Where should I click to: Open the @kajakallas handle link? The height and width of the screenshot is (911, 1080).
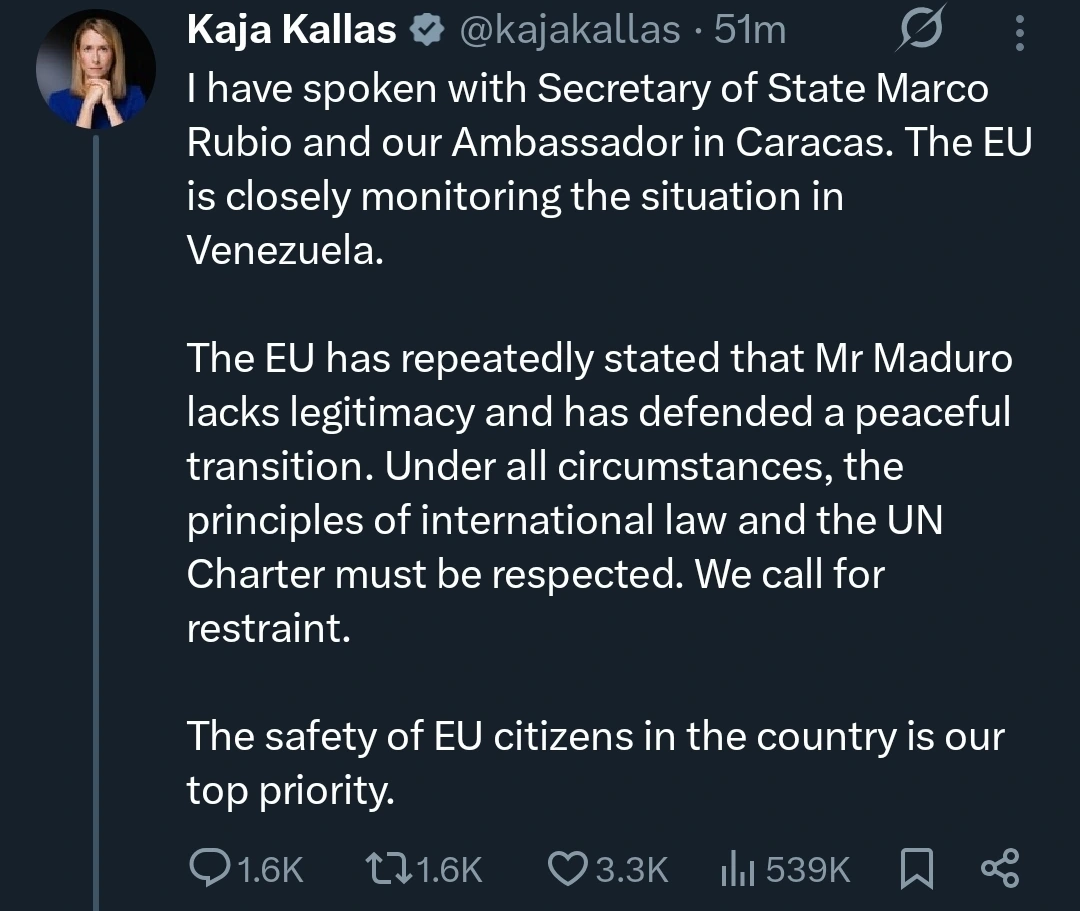click(x=570, y=31)
